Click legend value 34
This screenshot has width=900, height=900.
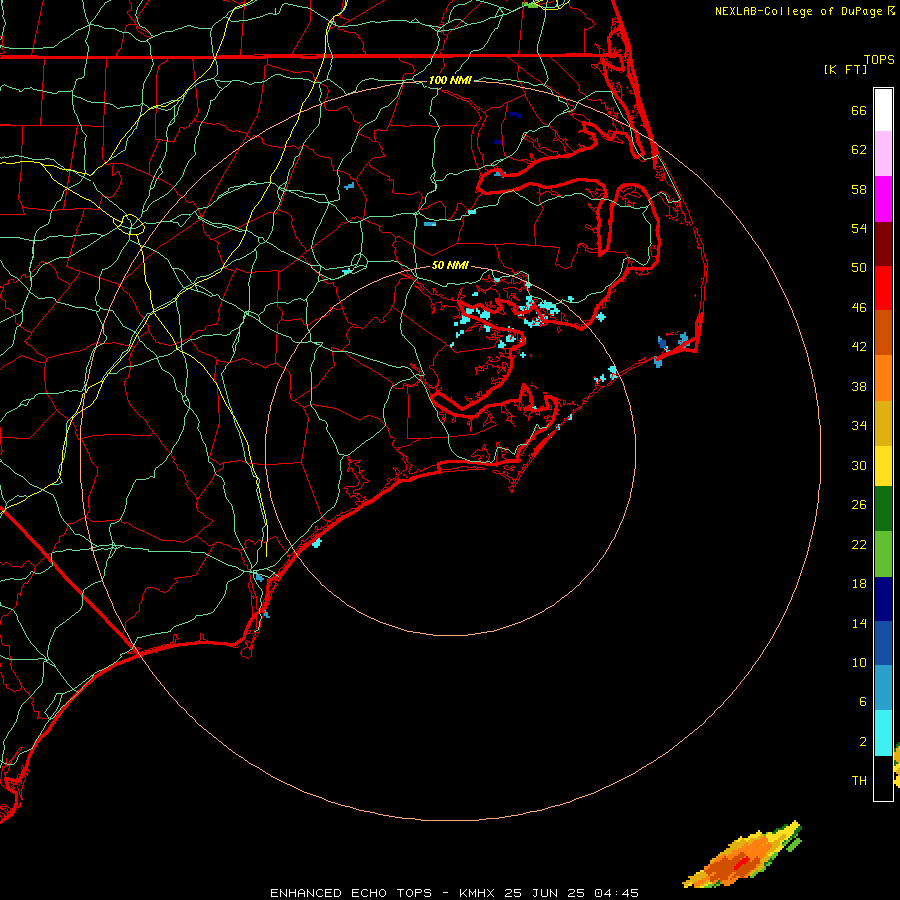click(859, 425)
